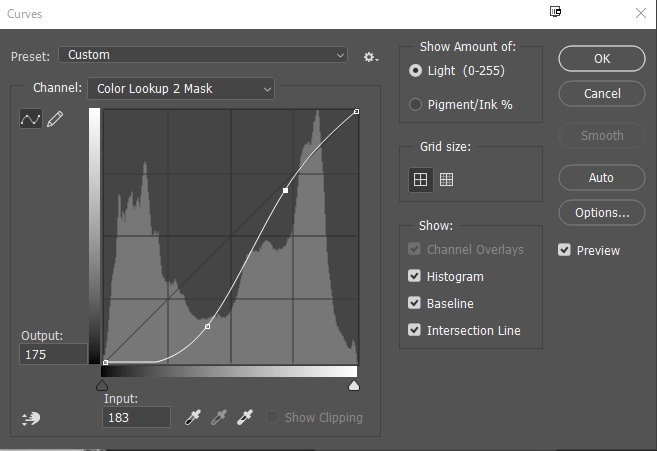This screenshot has height=451, width=657.
Task: Choose the detailed 10x10 grid size
Action: (x=446, y=179)
